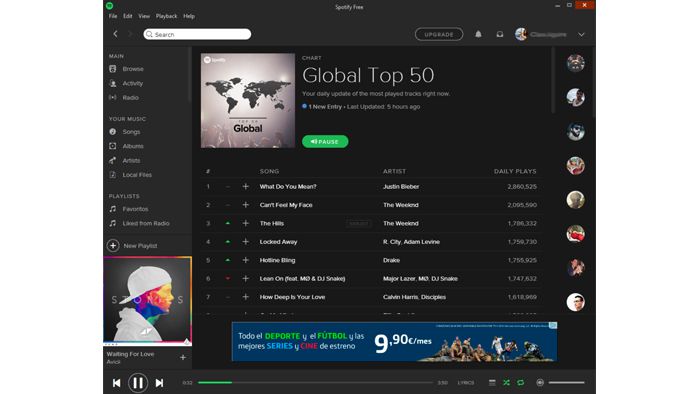Open the Favoritos playlist
Screen dimensions: 700x394
[135, 209]
